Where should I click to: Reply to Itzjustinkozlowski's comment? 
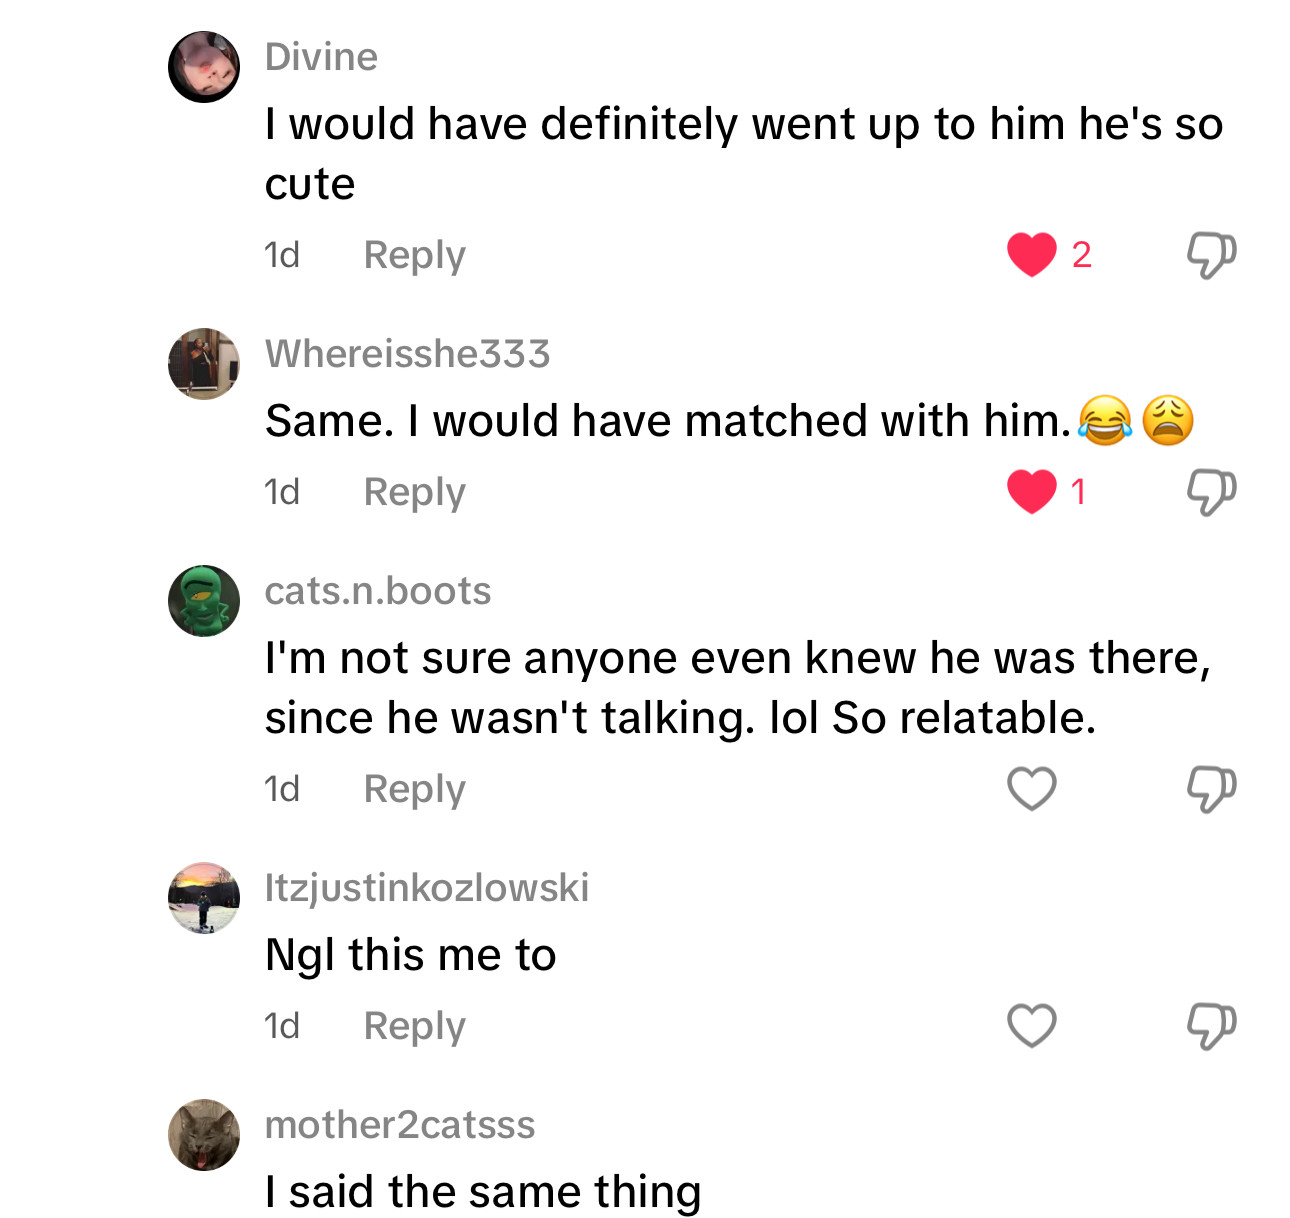[x=414, y=1026]
